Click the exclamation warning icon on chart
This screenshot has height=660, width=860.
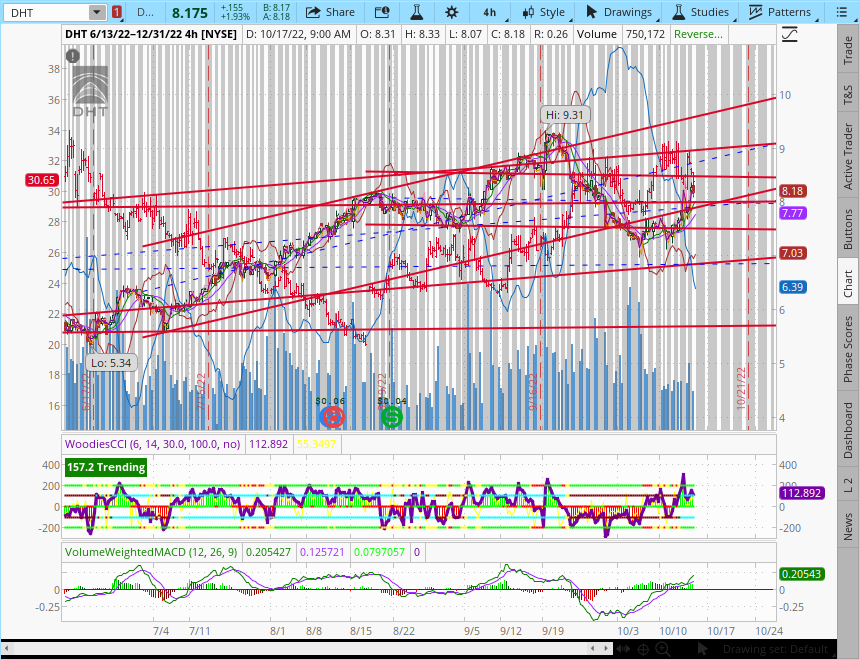[72, 55]
